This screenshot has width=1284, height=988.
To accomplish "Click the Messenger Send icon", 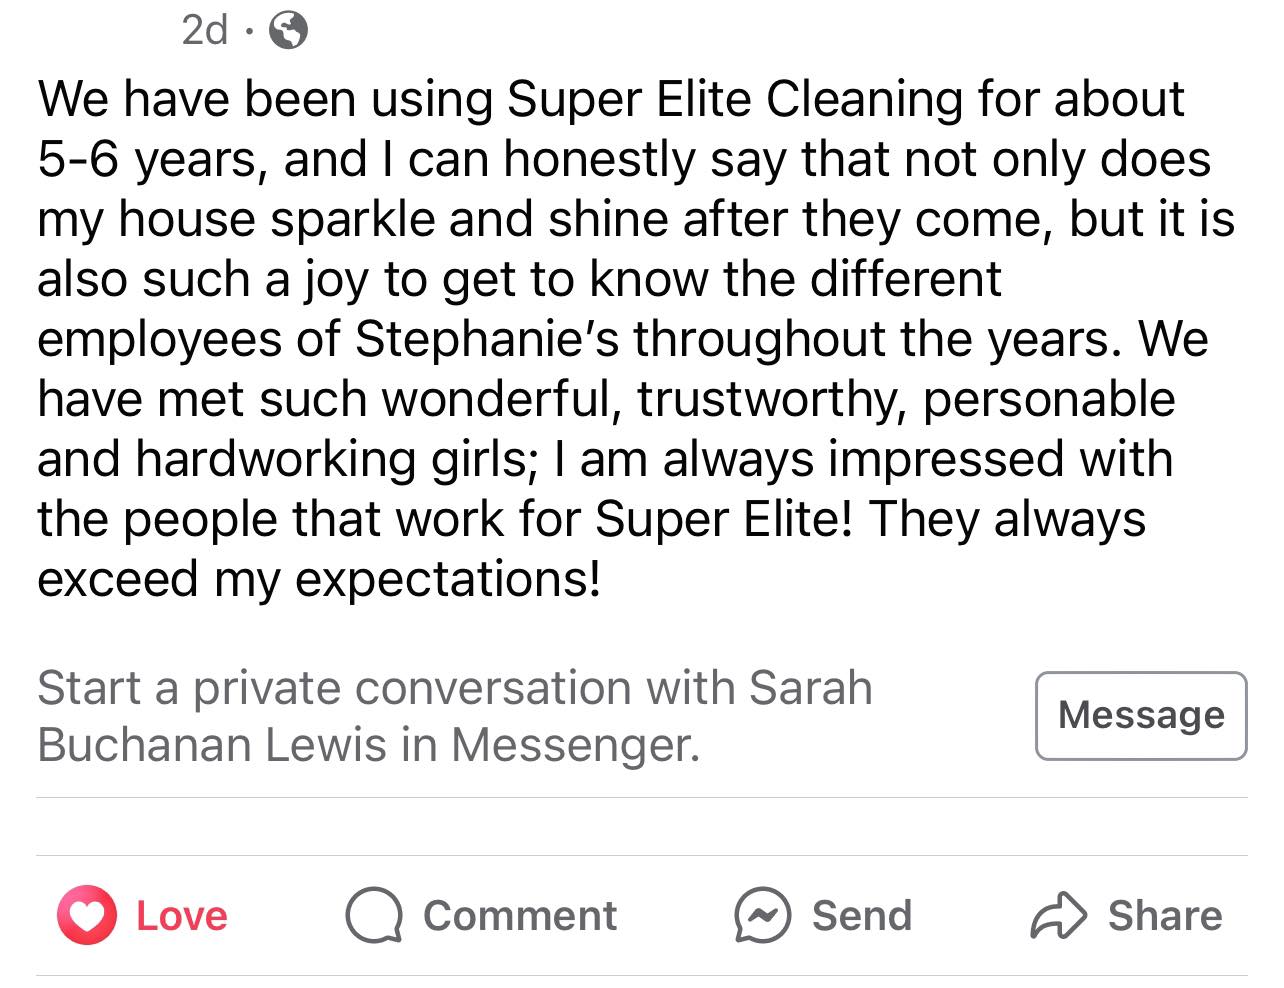I will (763, 916).
